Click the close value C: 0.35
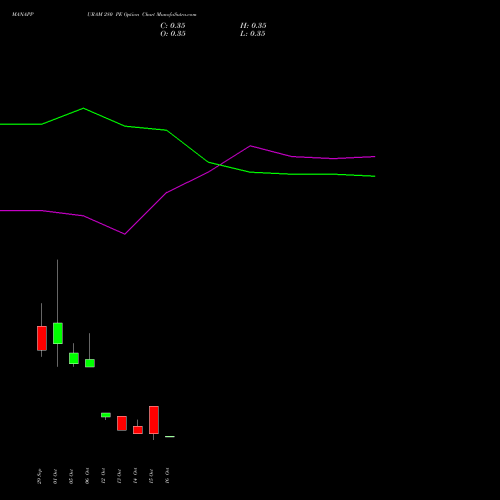Image resolution: width=500 pixels, height=500 pixels. point(173,26)
